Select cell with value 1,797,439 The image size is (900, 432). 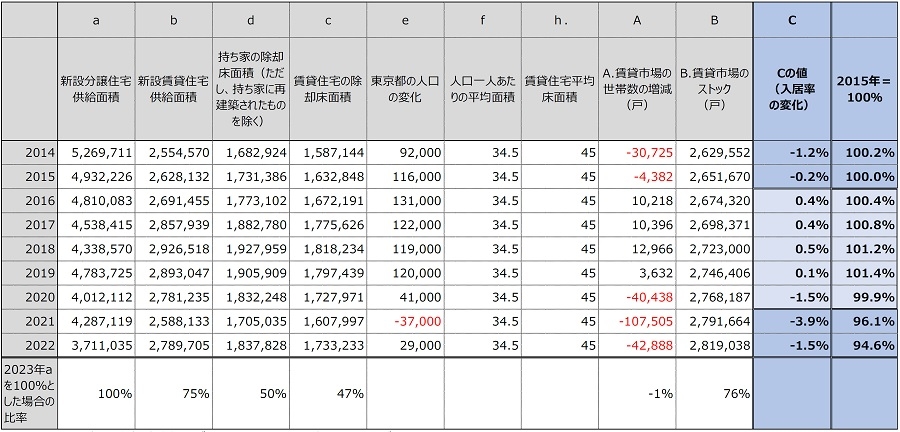point(328,273)
